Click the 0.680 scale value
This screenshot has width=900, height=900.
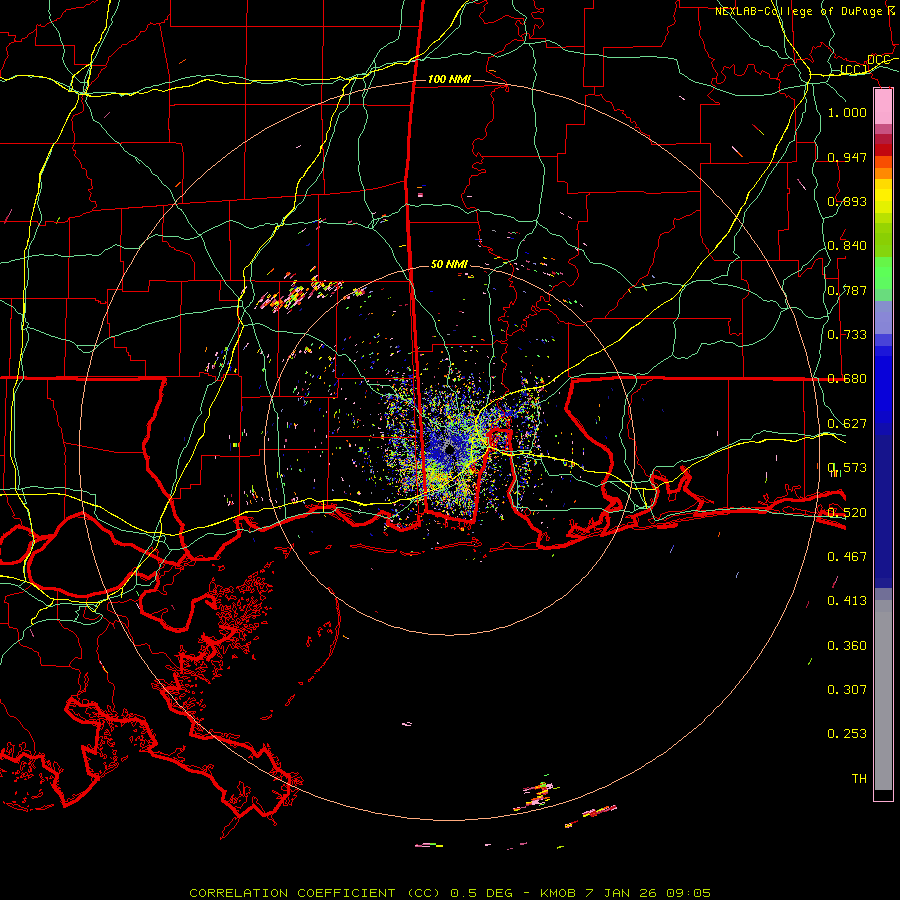click(x=847, y=379)
